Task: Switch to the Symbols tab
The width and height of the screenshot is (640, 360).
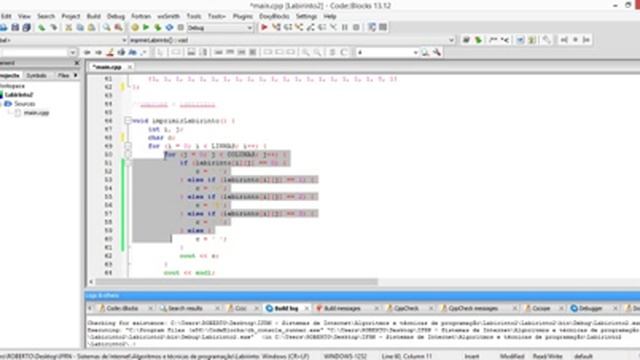Action: tap(36, 76)
